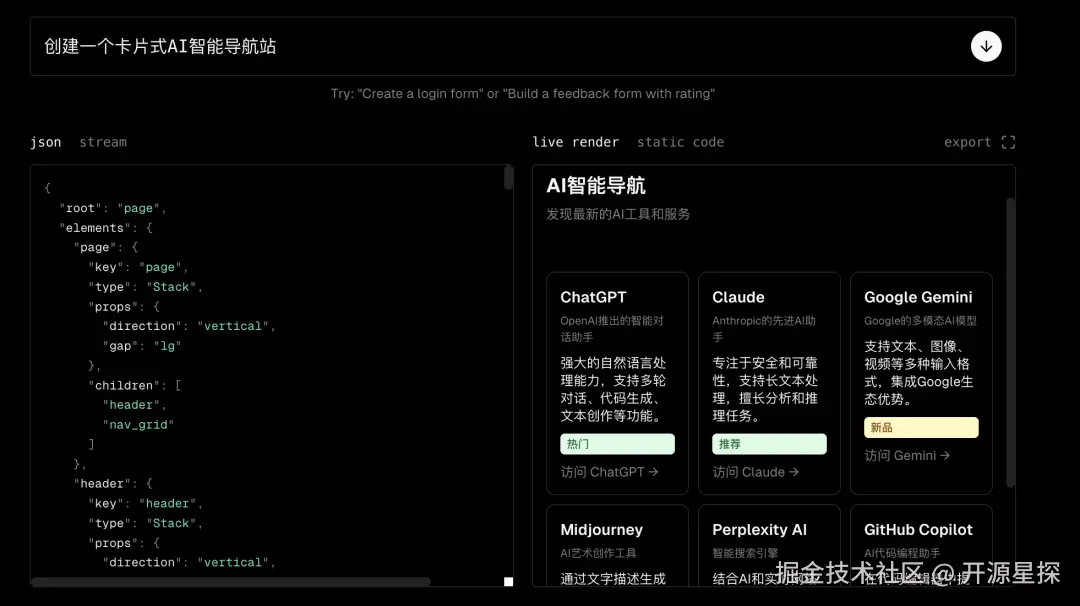Click the AI智能导航 heading
The width and height of the screenshot is (1080, 606).
[x=596, y=185]
